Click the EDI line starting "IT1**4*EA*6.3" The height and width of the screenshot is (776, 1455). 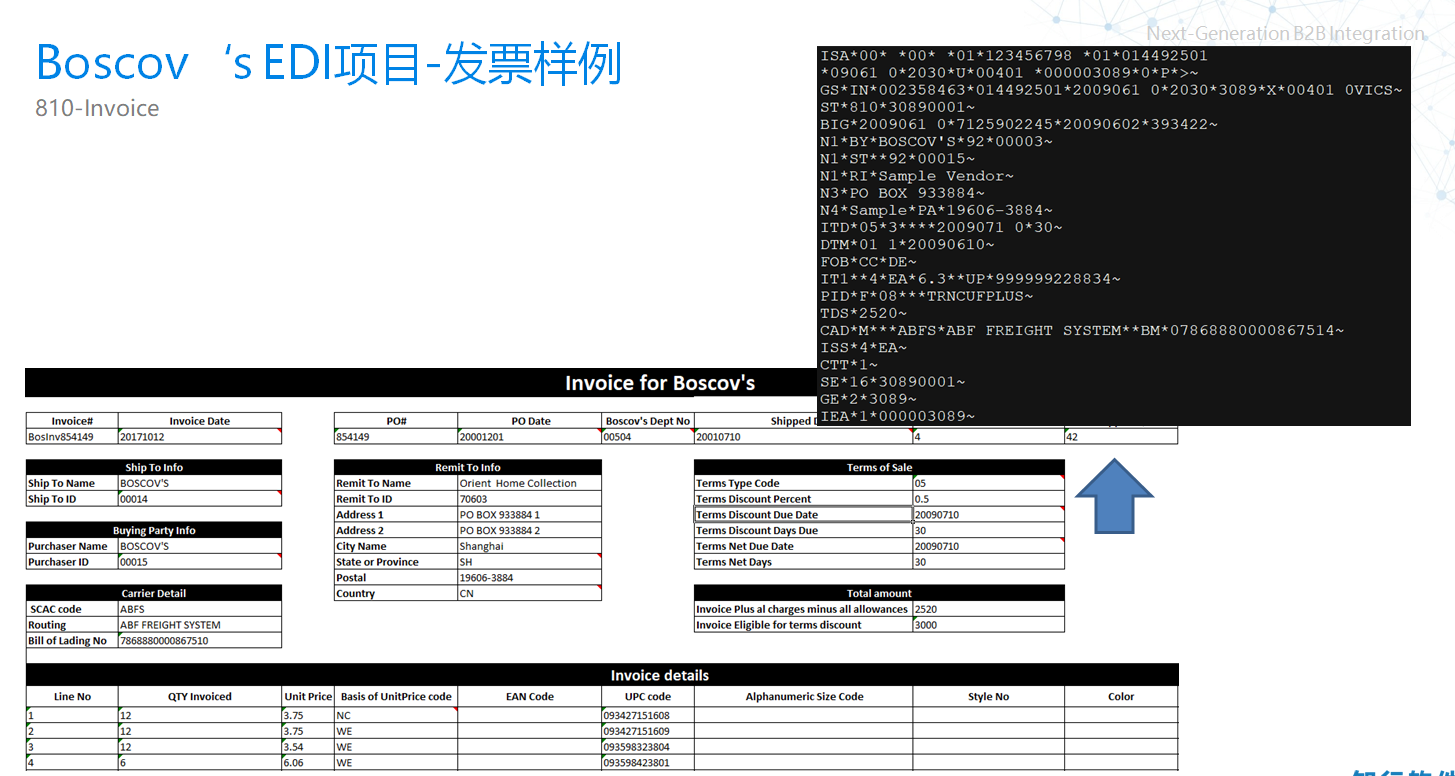pos(970,279)
